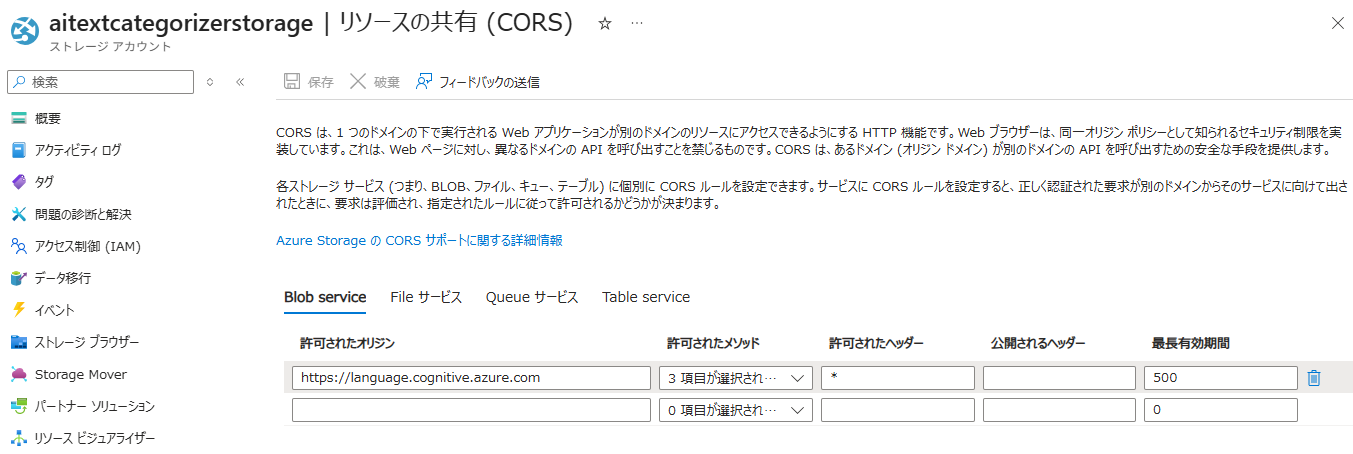
Task: Click max age field with 0
Action: pyautogui.click(x=1221, y=410)
